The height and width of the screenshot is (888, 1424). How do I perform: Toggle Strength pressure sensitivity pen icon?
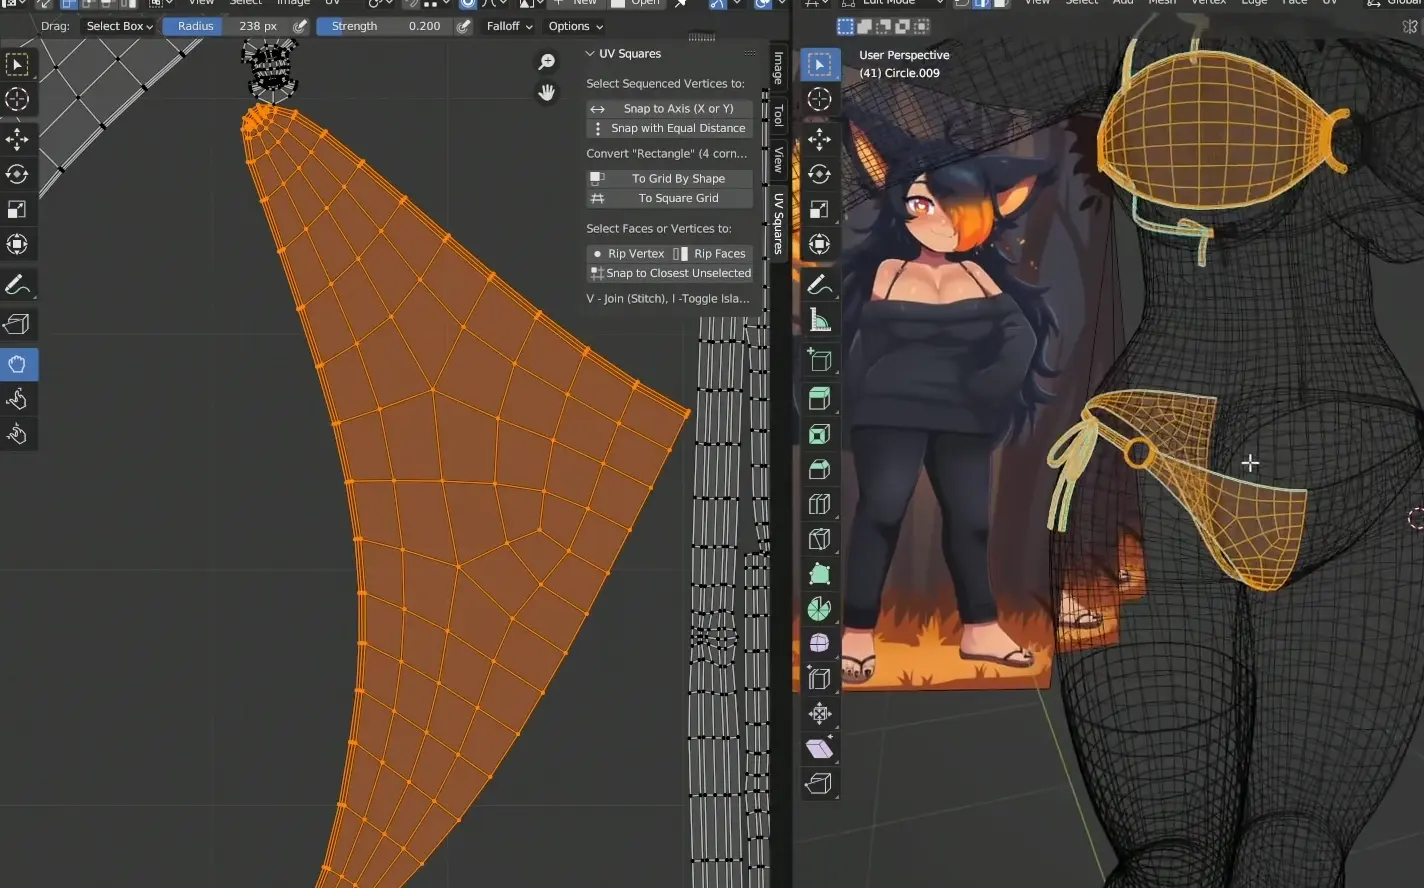coord(463,26)
